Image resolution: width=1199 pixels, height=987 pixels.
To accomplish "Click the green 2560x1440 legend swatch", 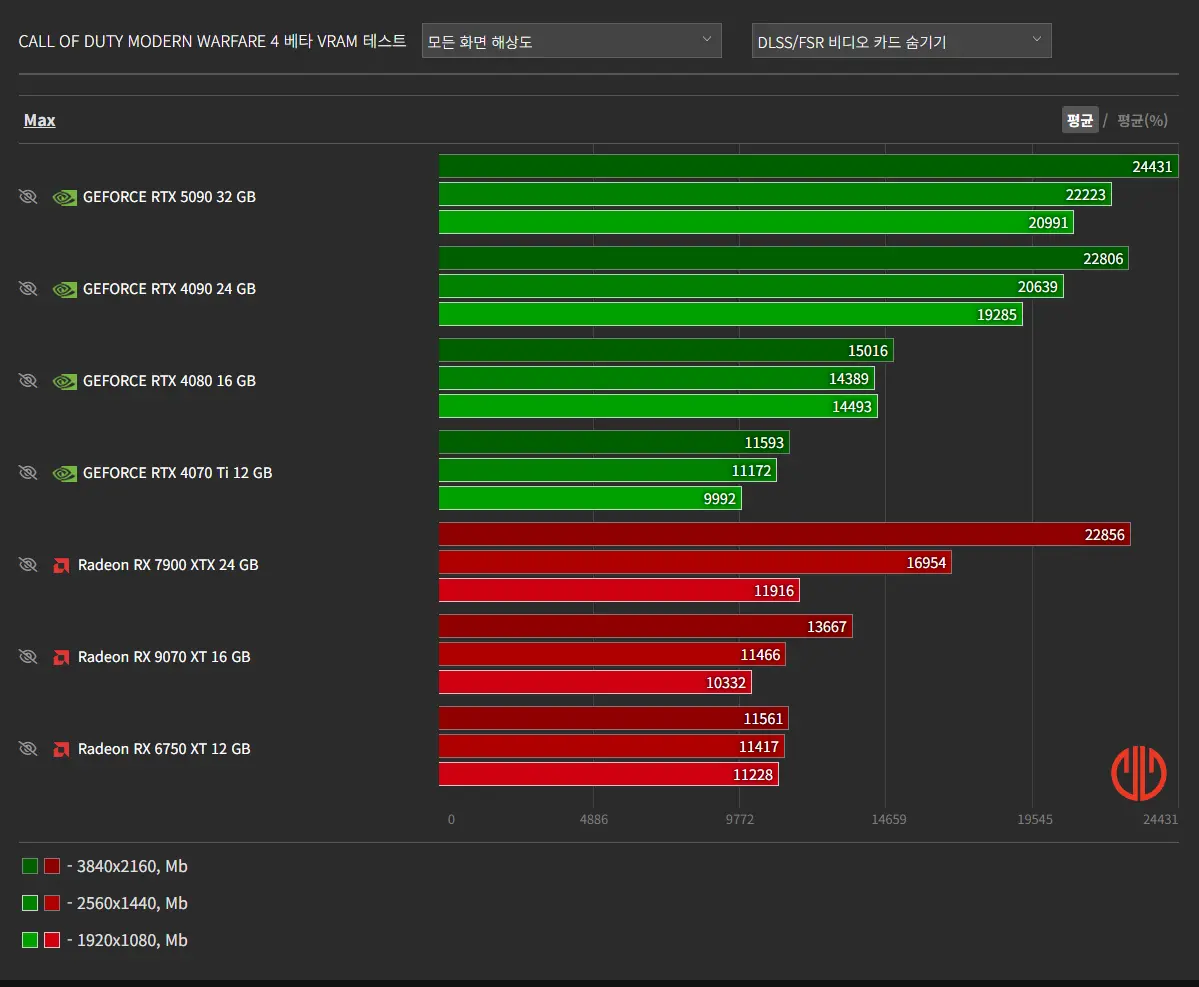I will tap(30, 903).
